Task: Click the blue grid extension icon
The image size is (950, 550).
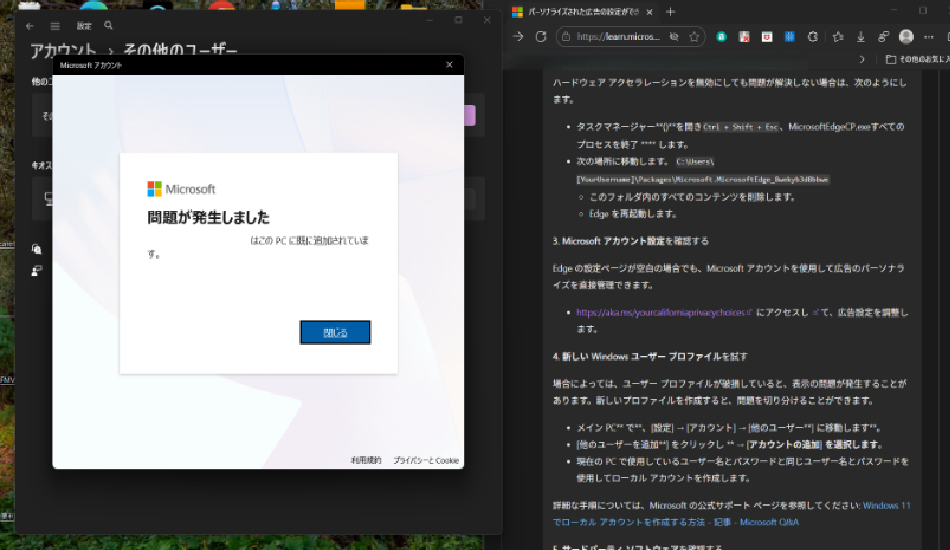Action: click(789, 37)
